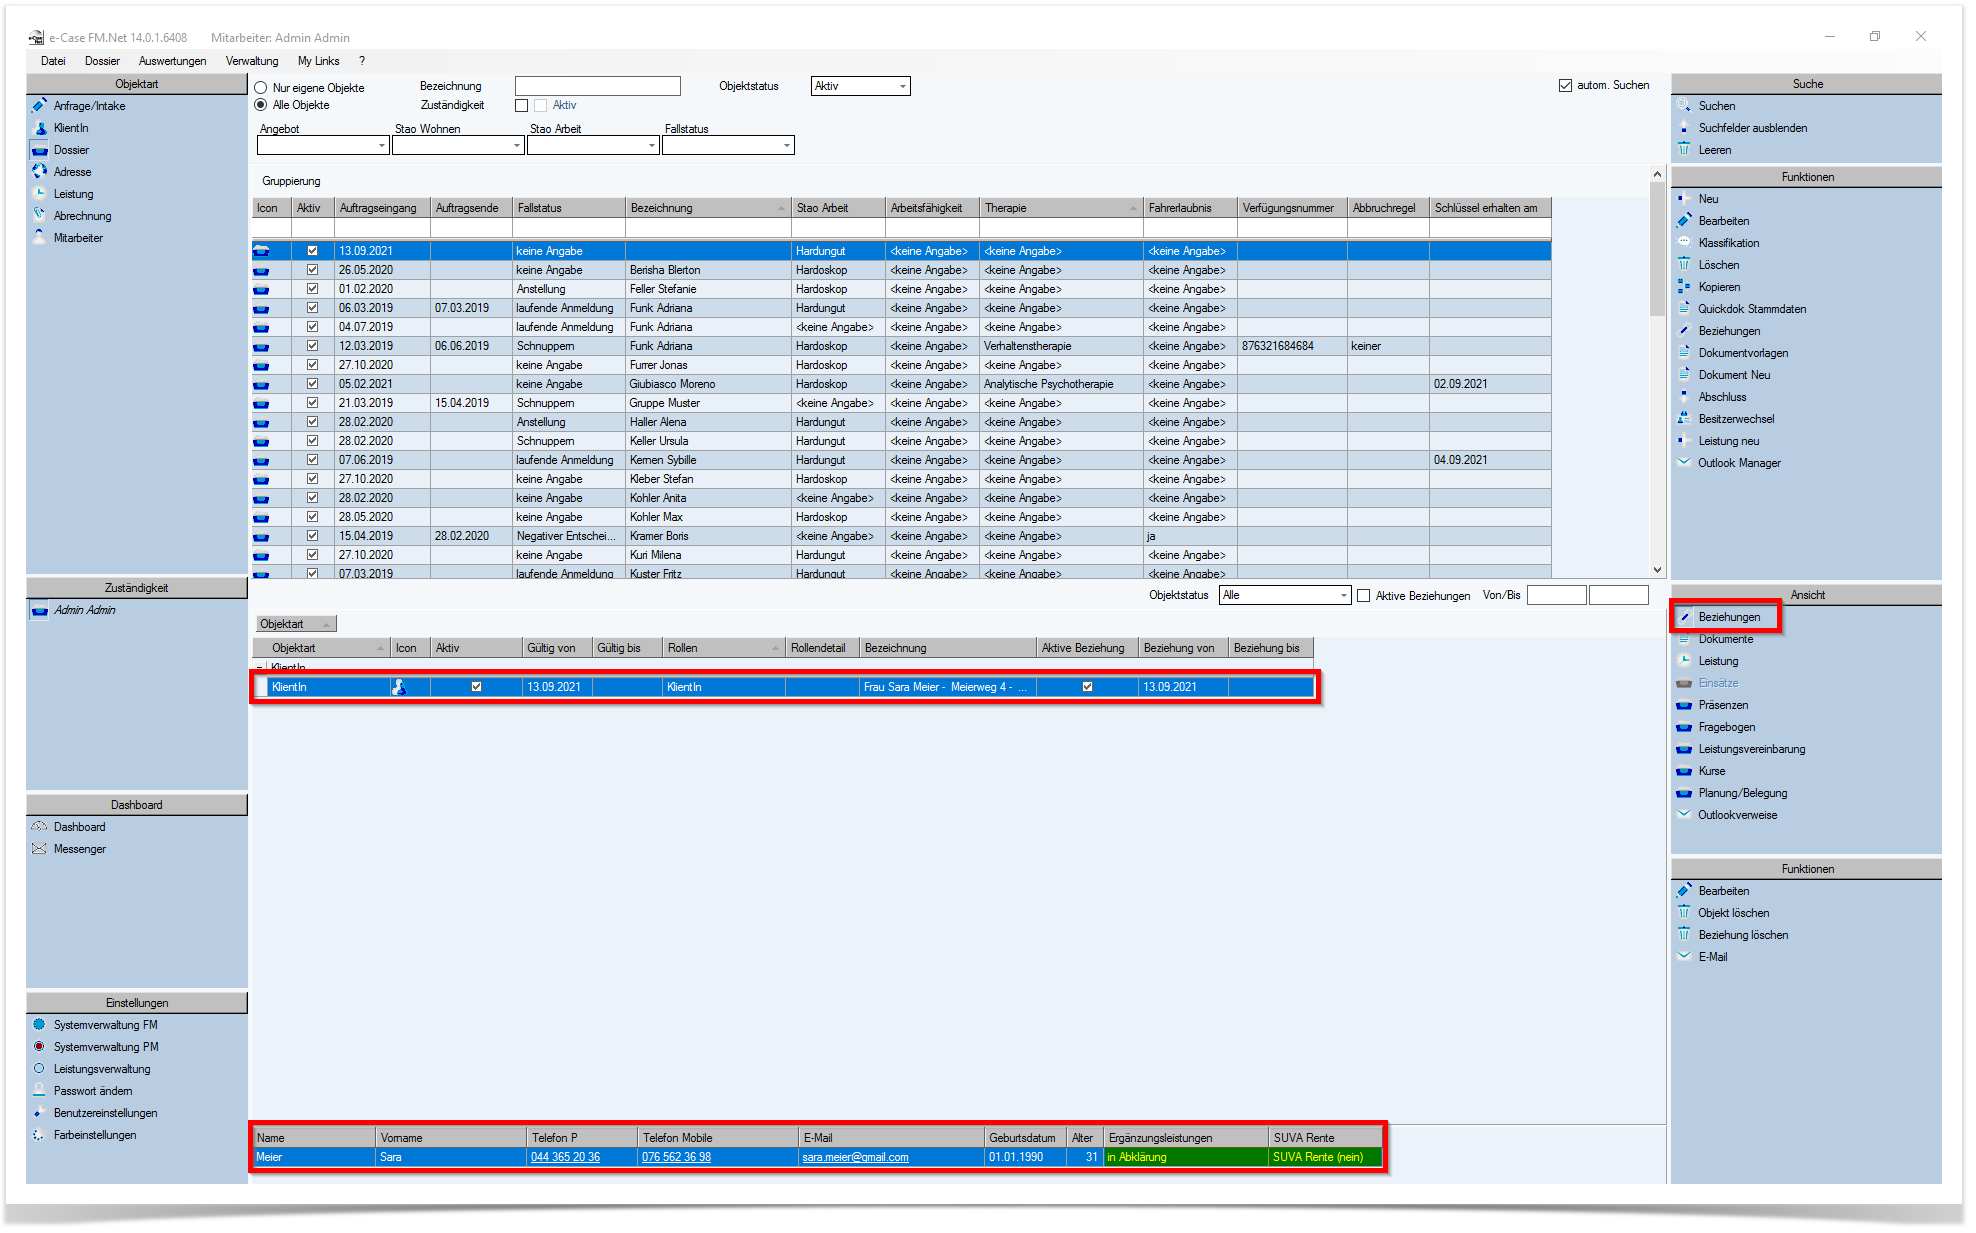Switch view to Beziehungen in Ansicht
Viewport: 1976px width, 1233px height.
[x=1729, y=617]
